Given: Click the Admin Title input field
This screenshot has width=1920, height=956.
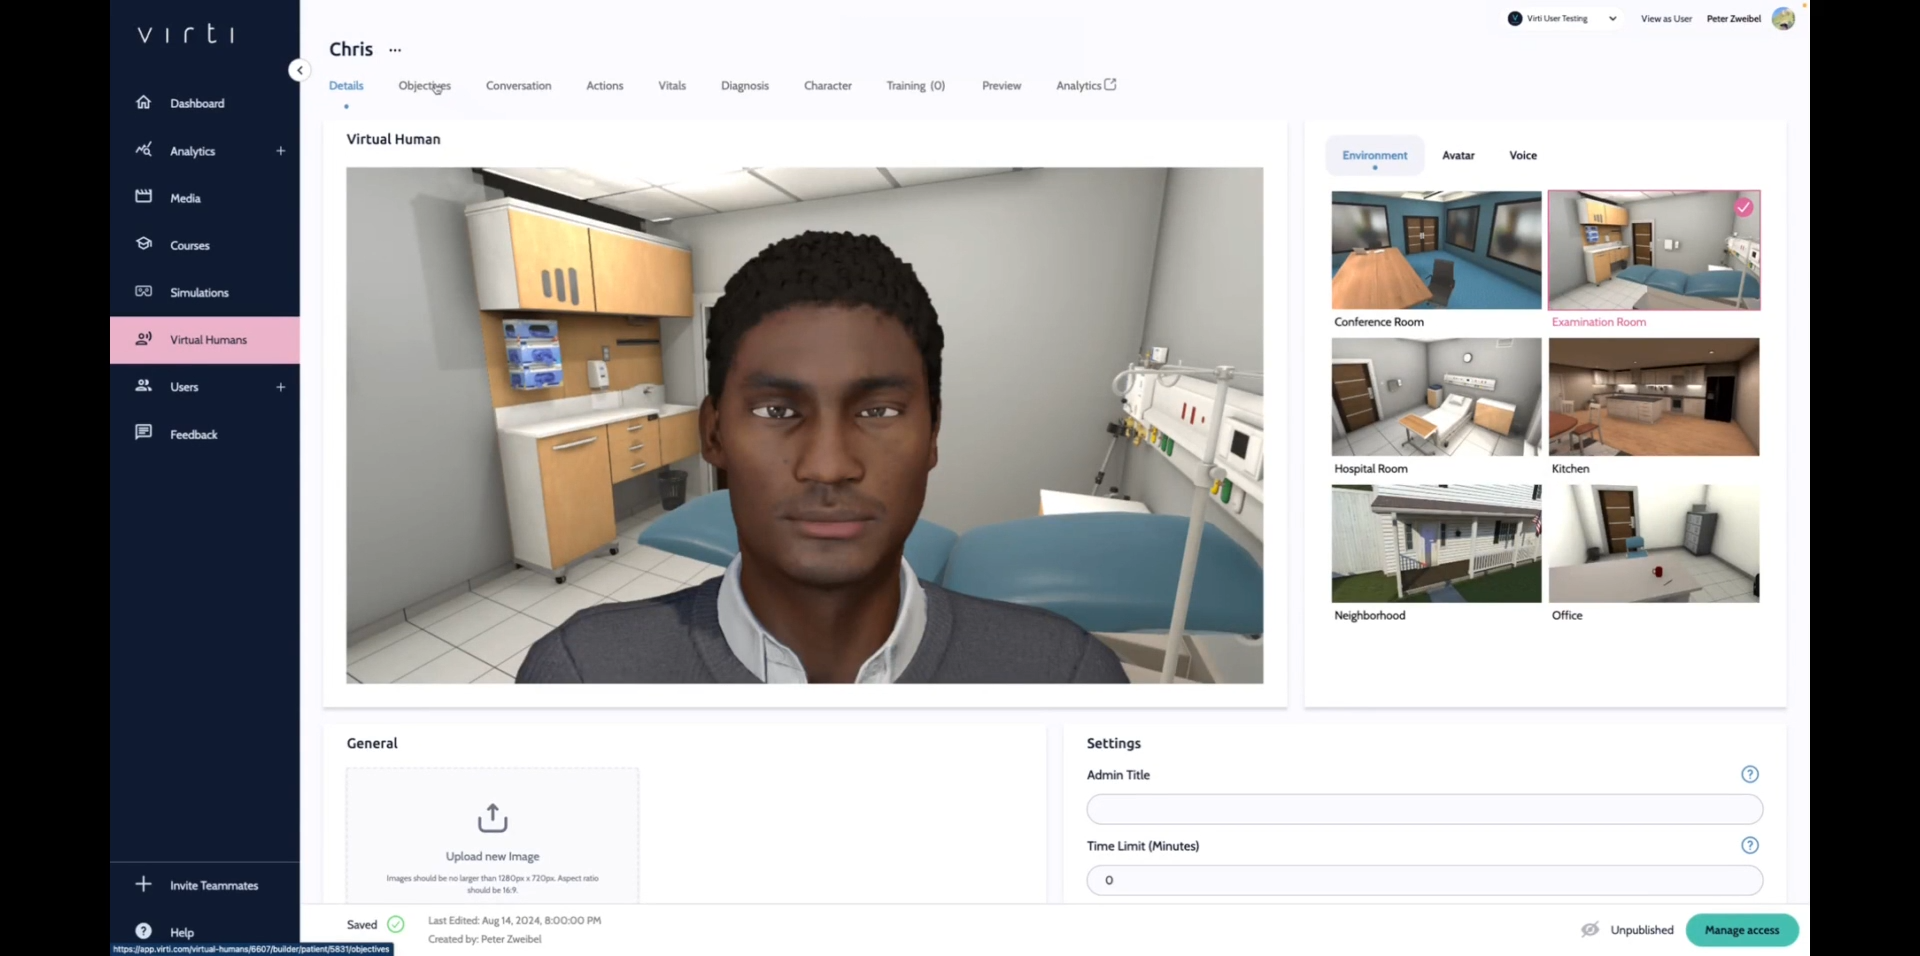Looking at the screenshot, I should click(1424, 809).
